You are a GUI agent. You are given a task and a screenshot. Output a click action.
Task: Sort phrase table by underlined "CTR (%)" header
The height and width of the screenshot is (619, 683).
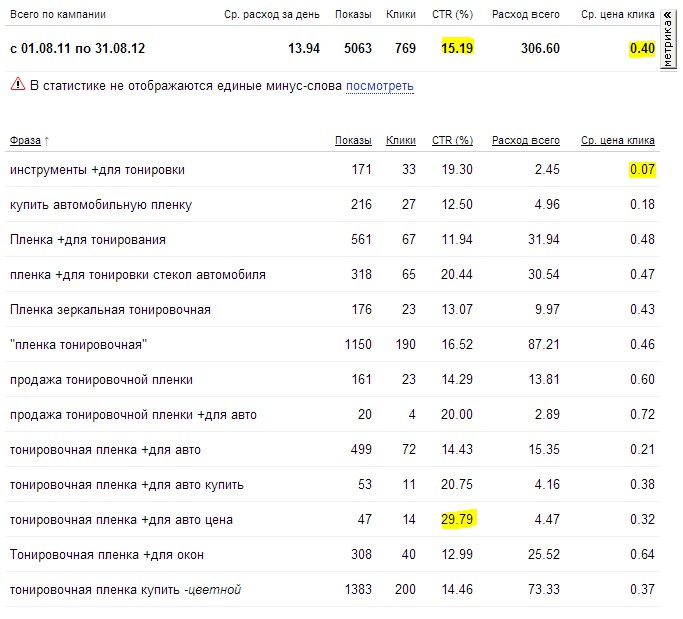tap(452, 141)
